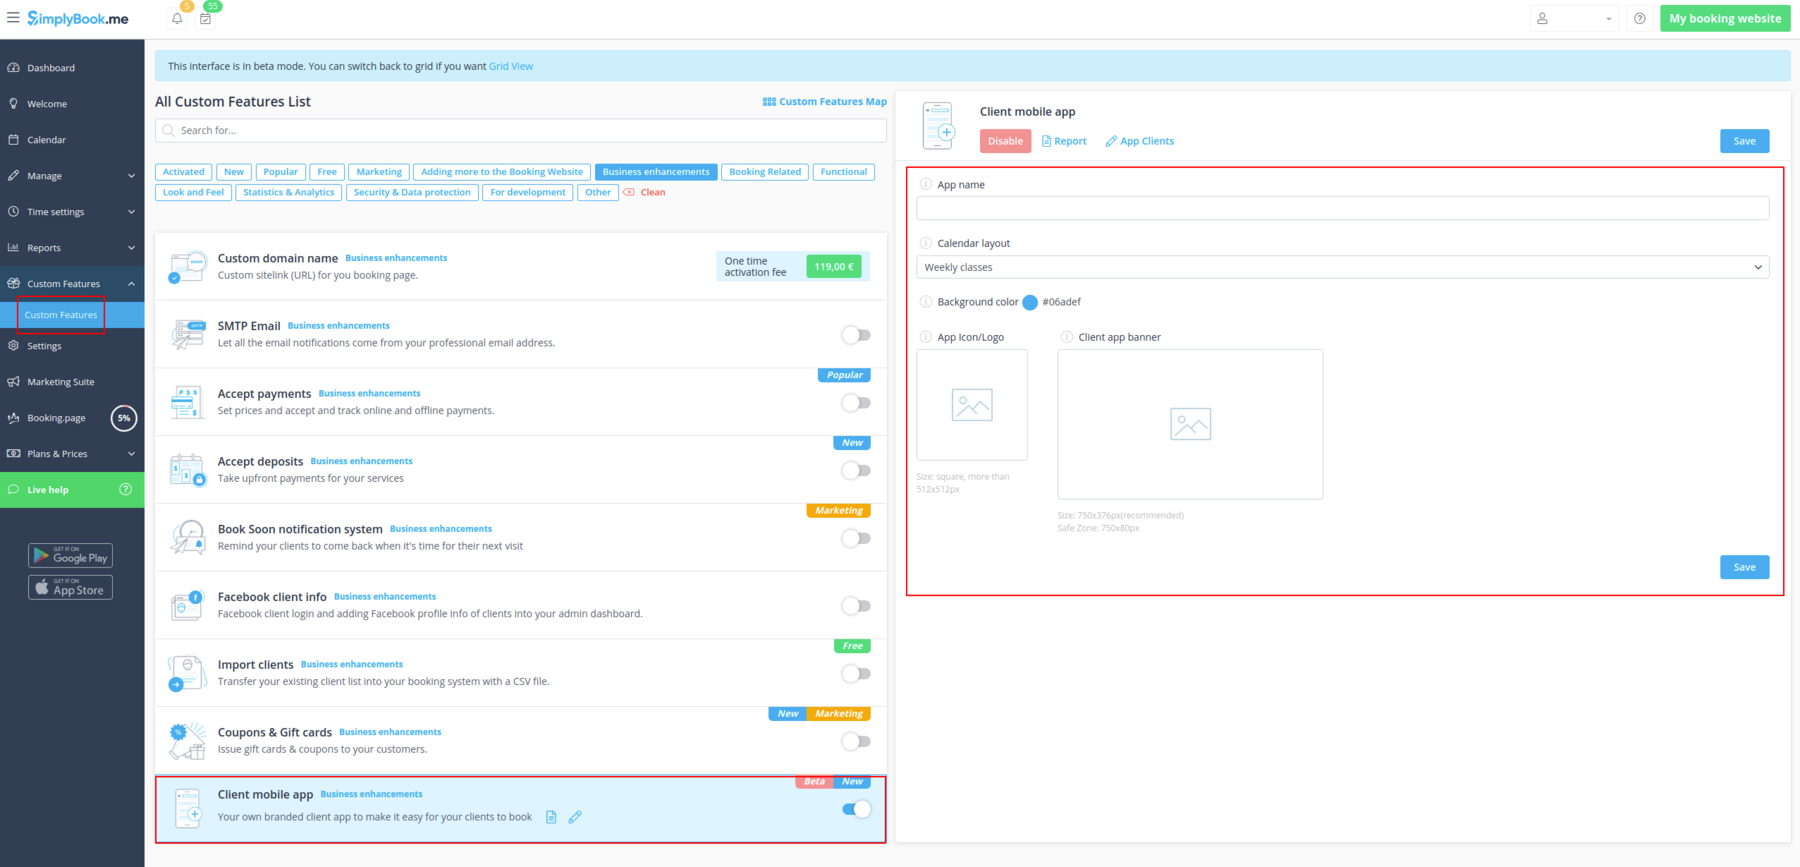The width and height of the screenshot is (1800, 867).
Task: Open the help question mark icon
Action: click(x=1639, y=19)
